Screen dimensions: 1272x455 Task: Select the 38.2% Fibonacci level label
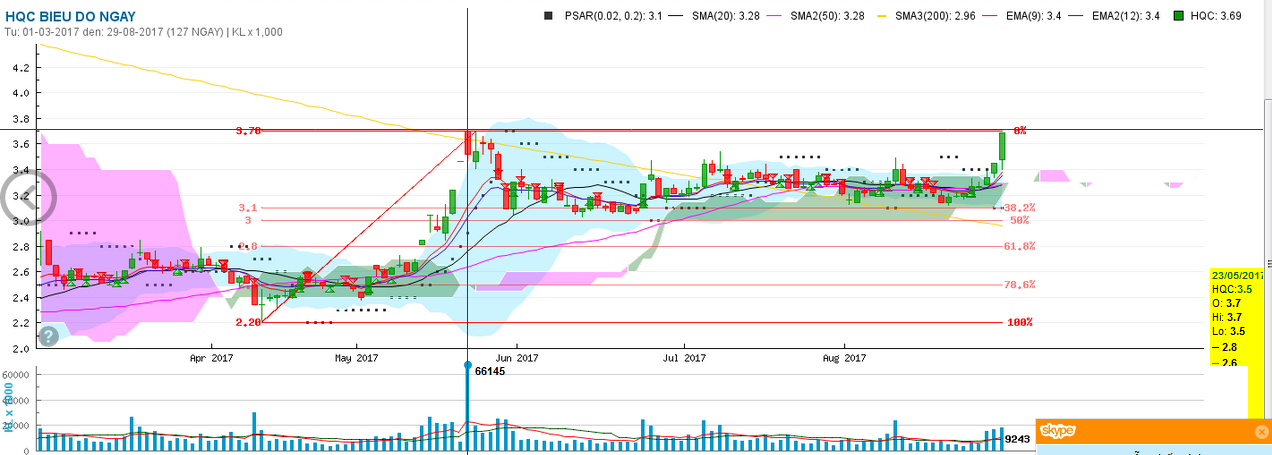pos(1019,208)
